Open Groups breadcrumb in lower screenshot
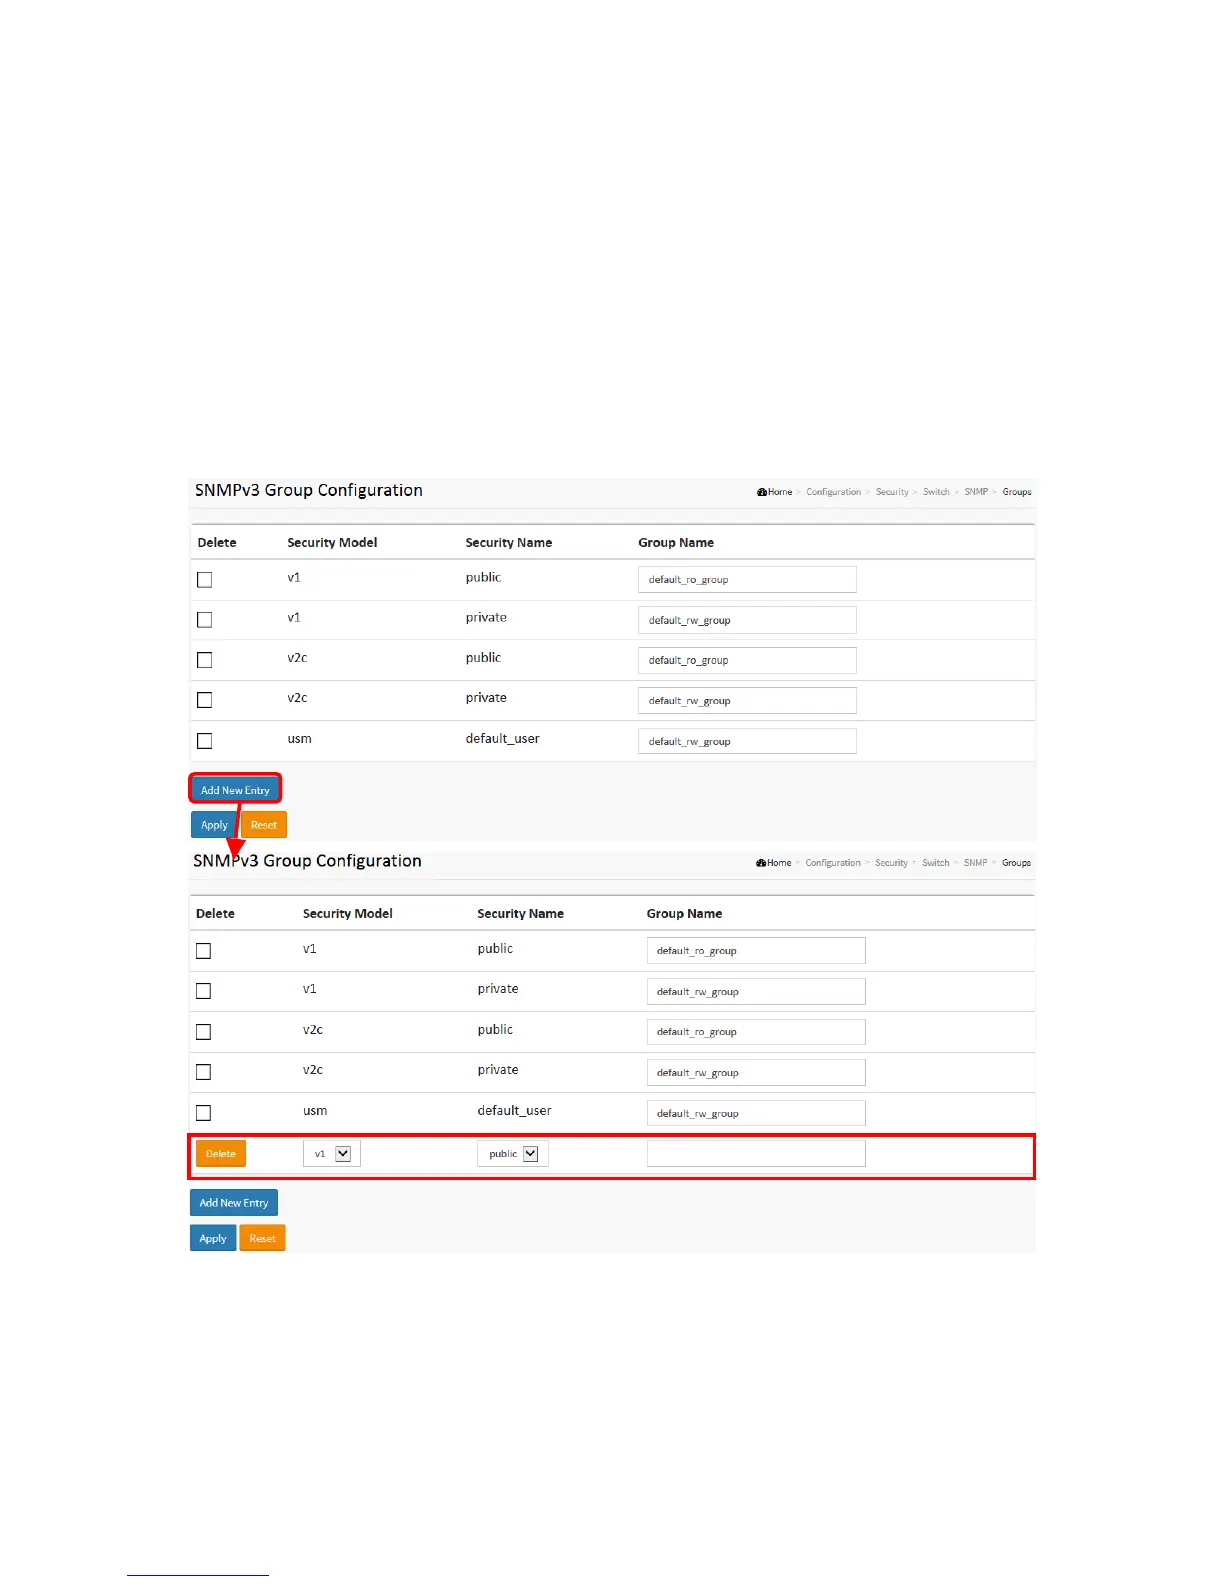1224x1584 pixels. pos(1016,863)
